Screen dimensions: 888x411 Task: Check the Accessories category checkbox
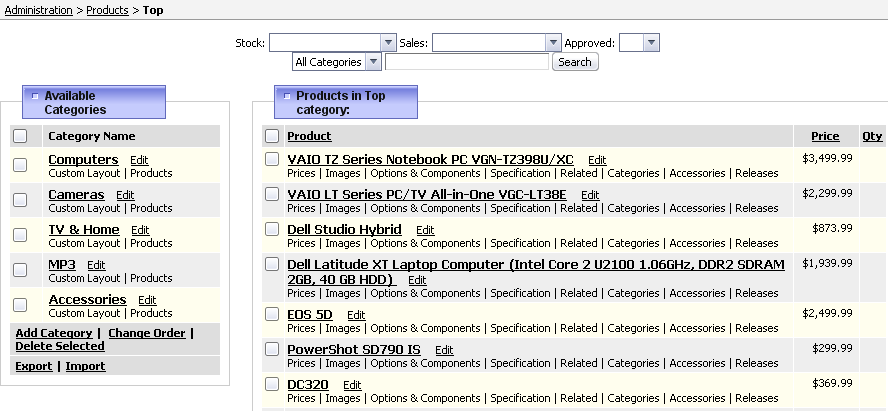pyautogui.click(x=20, y=305)
